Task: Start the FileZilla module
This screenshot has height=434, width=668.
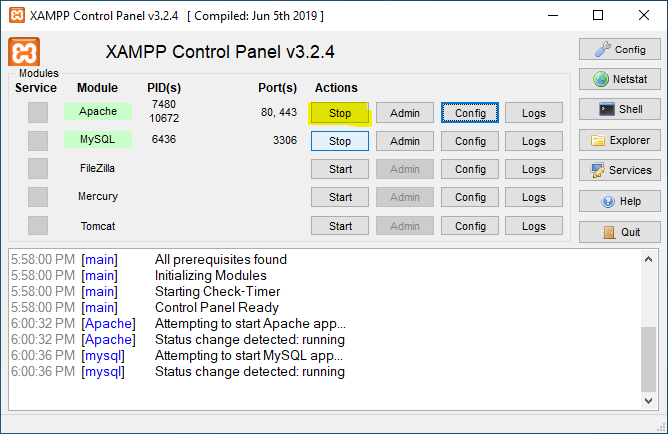Action: [340, 169]
